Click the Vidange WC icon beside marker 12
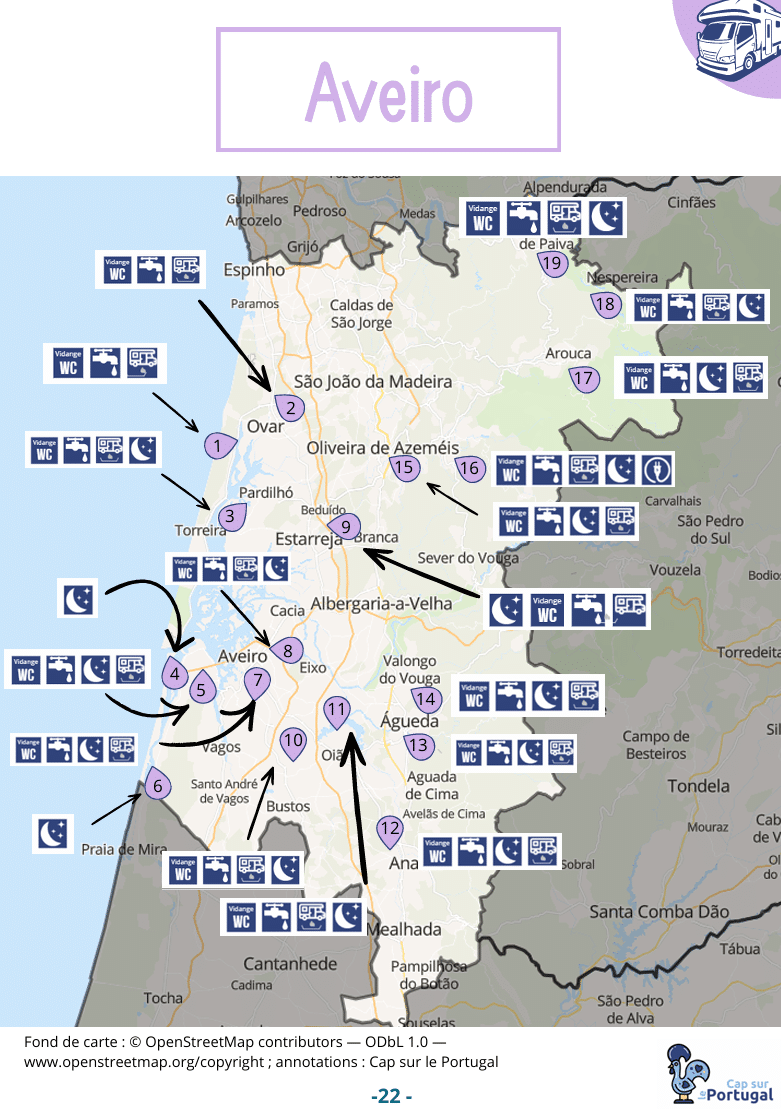 click(x=438, y=852)
